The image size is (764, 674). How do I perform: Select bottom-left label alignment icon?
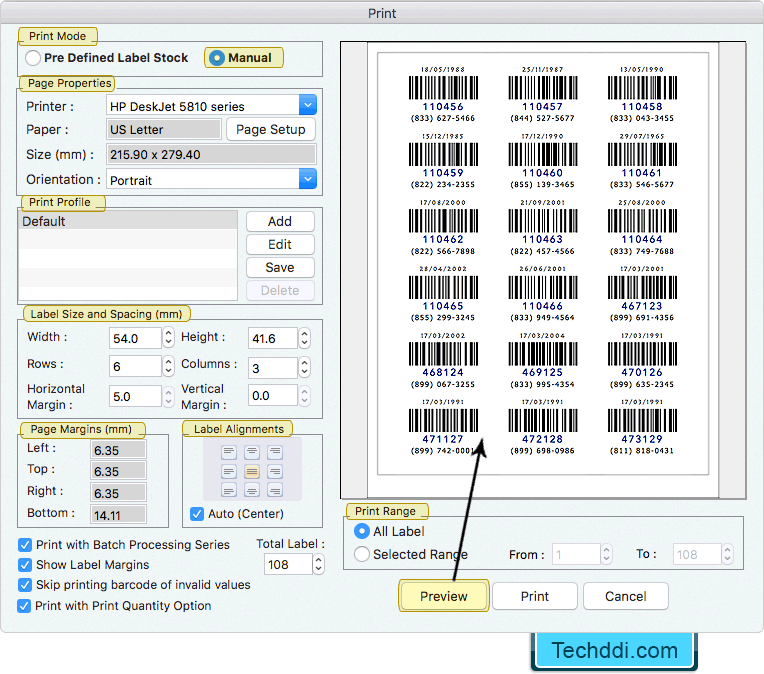coord(229,490)
